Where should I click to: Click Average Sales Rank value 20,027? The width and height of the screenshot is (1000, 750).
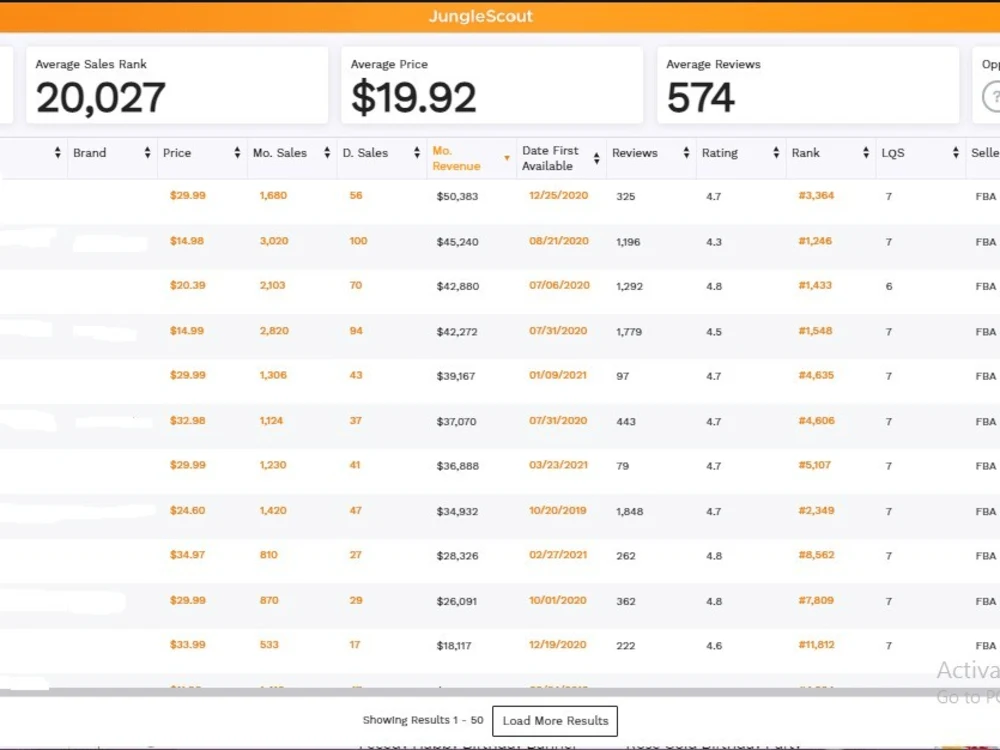101,98
